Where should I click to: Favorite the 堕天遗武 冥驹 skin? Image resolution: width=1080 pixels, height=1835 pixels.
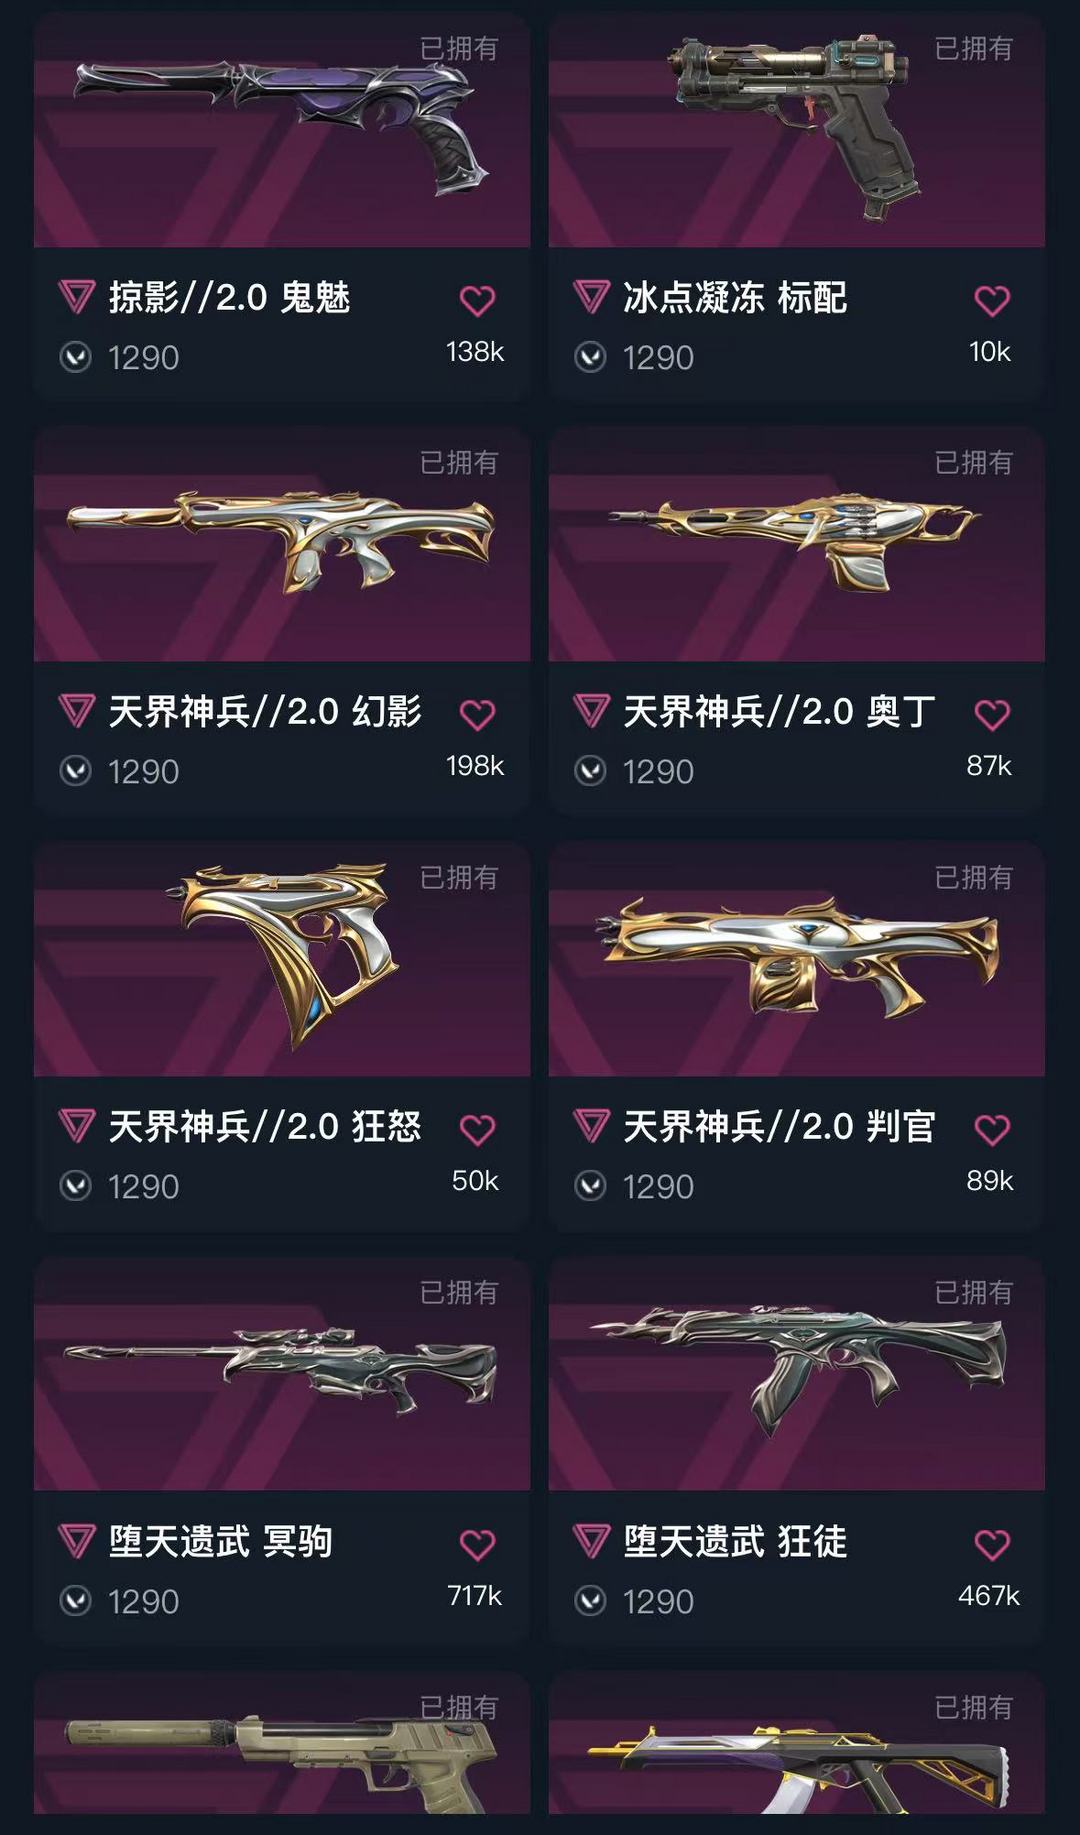[x=477, y=1545]
